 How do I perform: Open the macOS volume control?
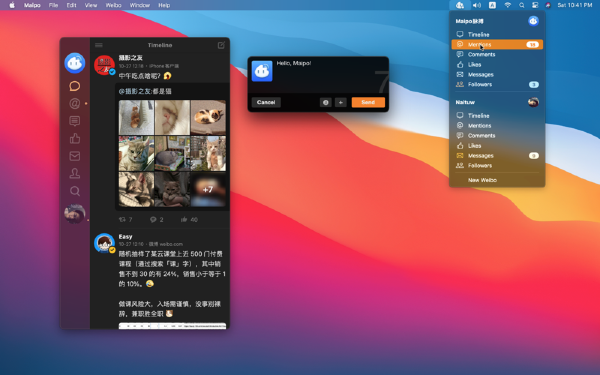(477, 5)
